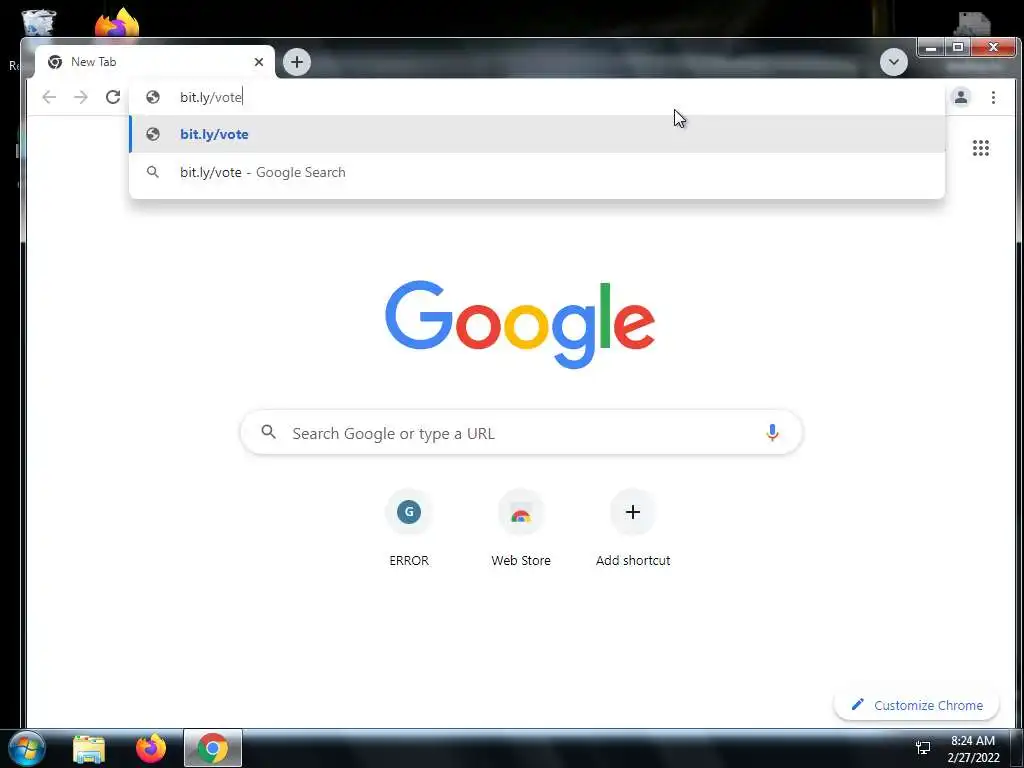Click the magnifier icon in the search suggestion row

point(153,172)
